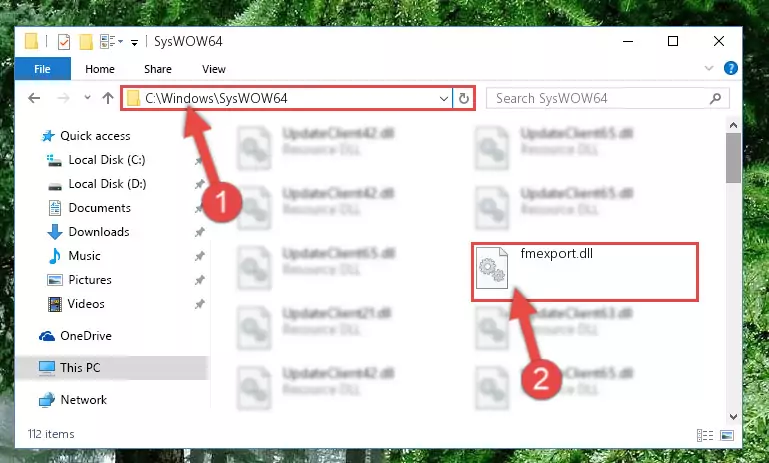Image resolution: width=769 pixels, height=463 pixels.
Task: Click the folder icon at title bar left
Action: click(31, 41)
